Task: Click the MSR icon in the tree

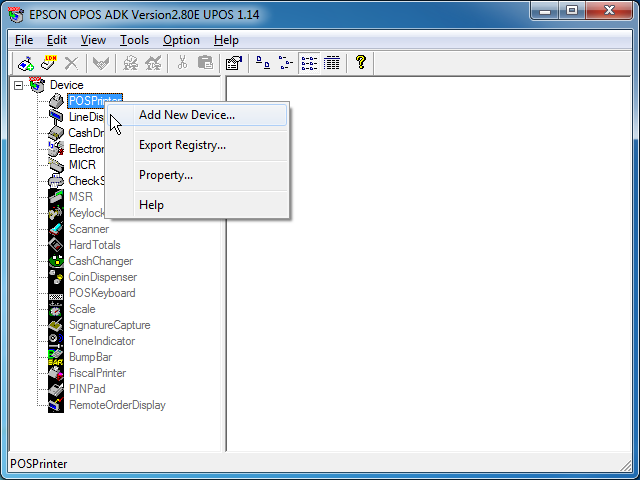Action: click(56, 197)
